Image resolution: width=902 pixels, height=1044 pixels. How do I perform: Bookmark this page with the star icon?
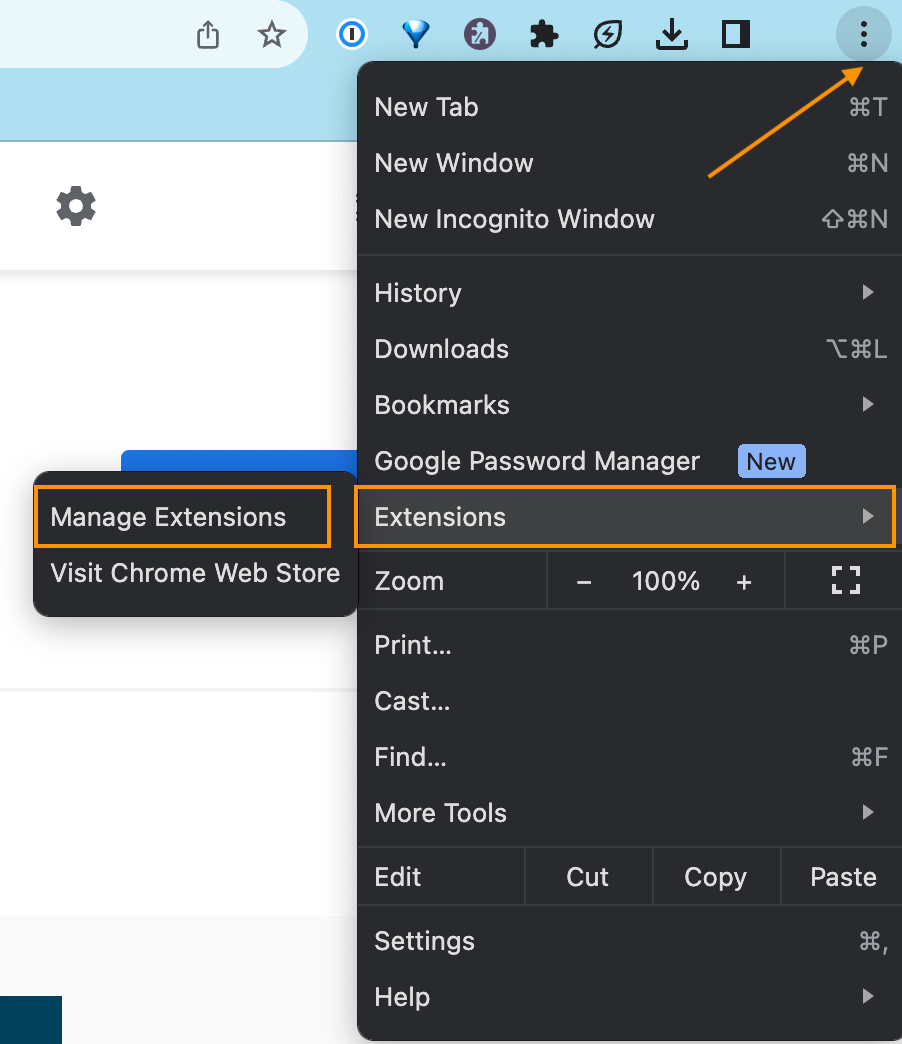pyautogui.click(x=272, y=35)
